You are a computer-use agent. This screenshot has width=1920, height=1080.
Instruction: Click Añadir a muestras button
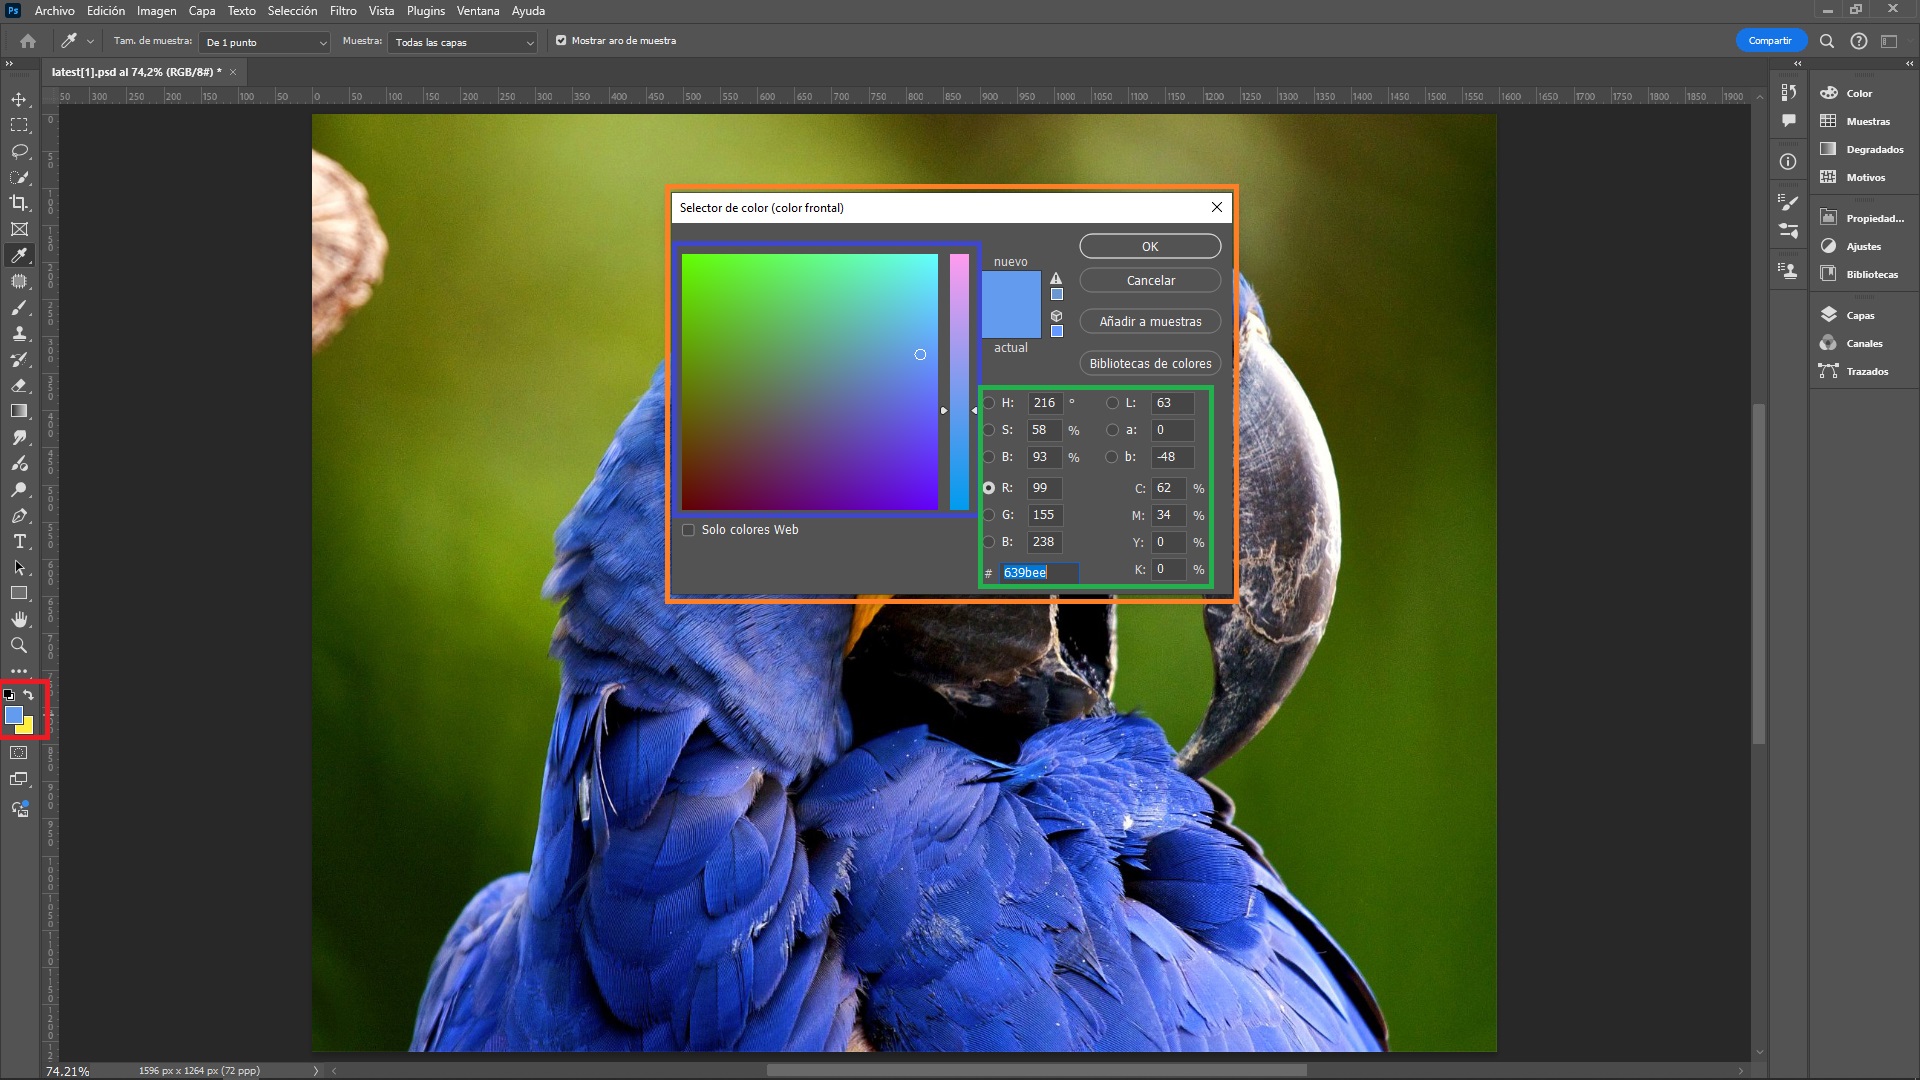[x=1150, y=322]
